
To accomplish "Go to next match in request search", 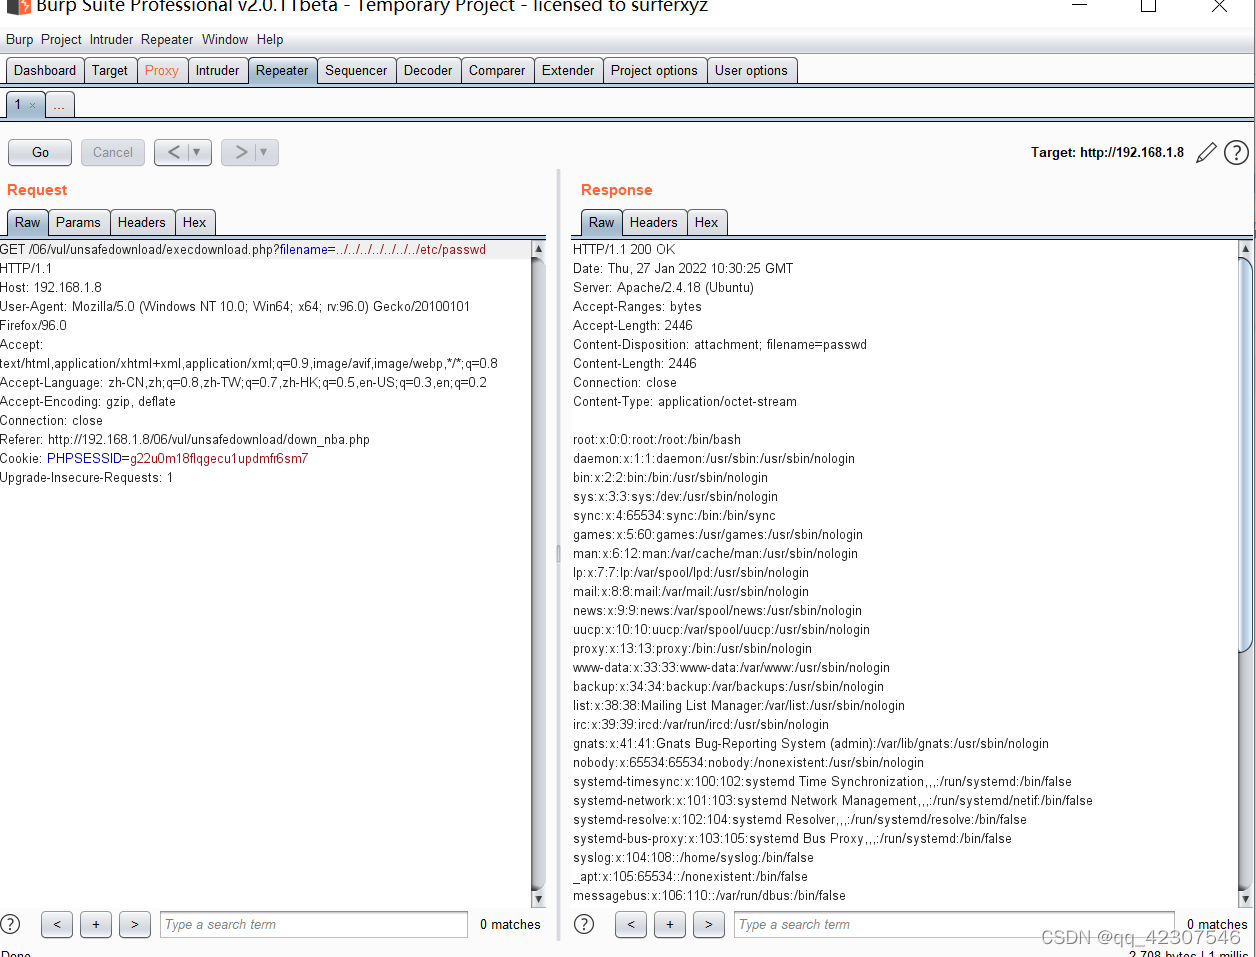I will (135, 924).
